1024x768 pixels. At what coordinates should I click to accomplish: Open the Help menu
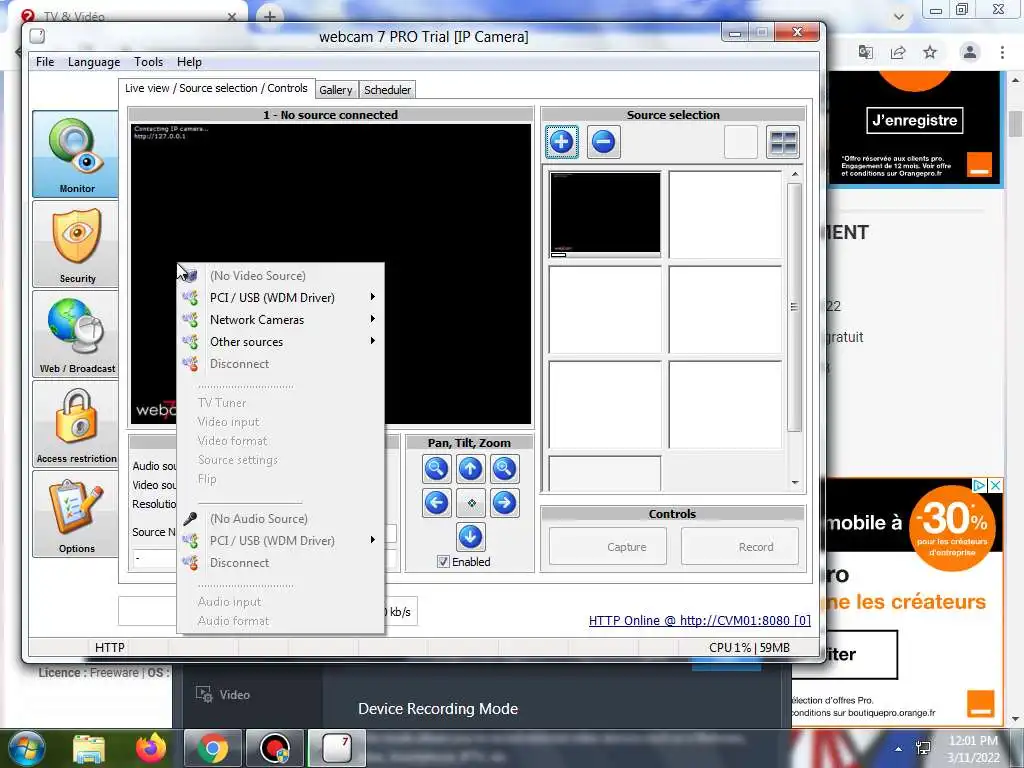click(x=189, y=62)
